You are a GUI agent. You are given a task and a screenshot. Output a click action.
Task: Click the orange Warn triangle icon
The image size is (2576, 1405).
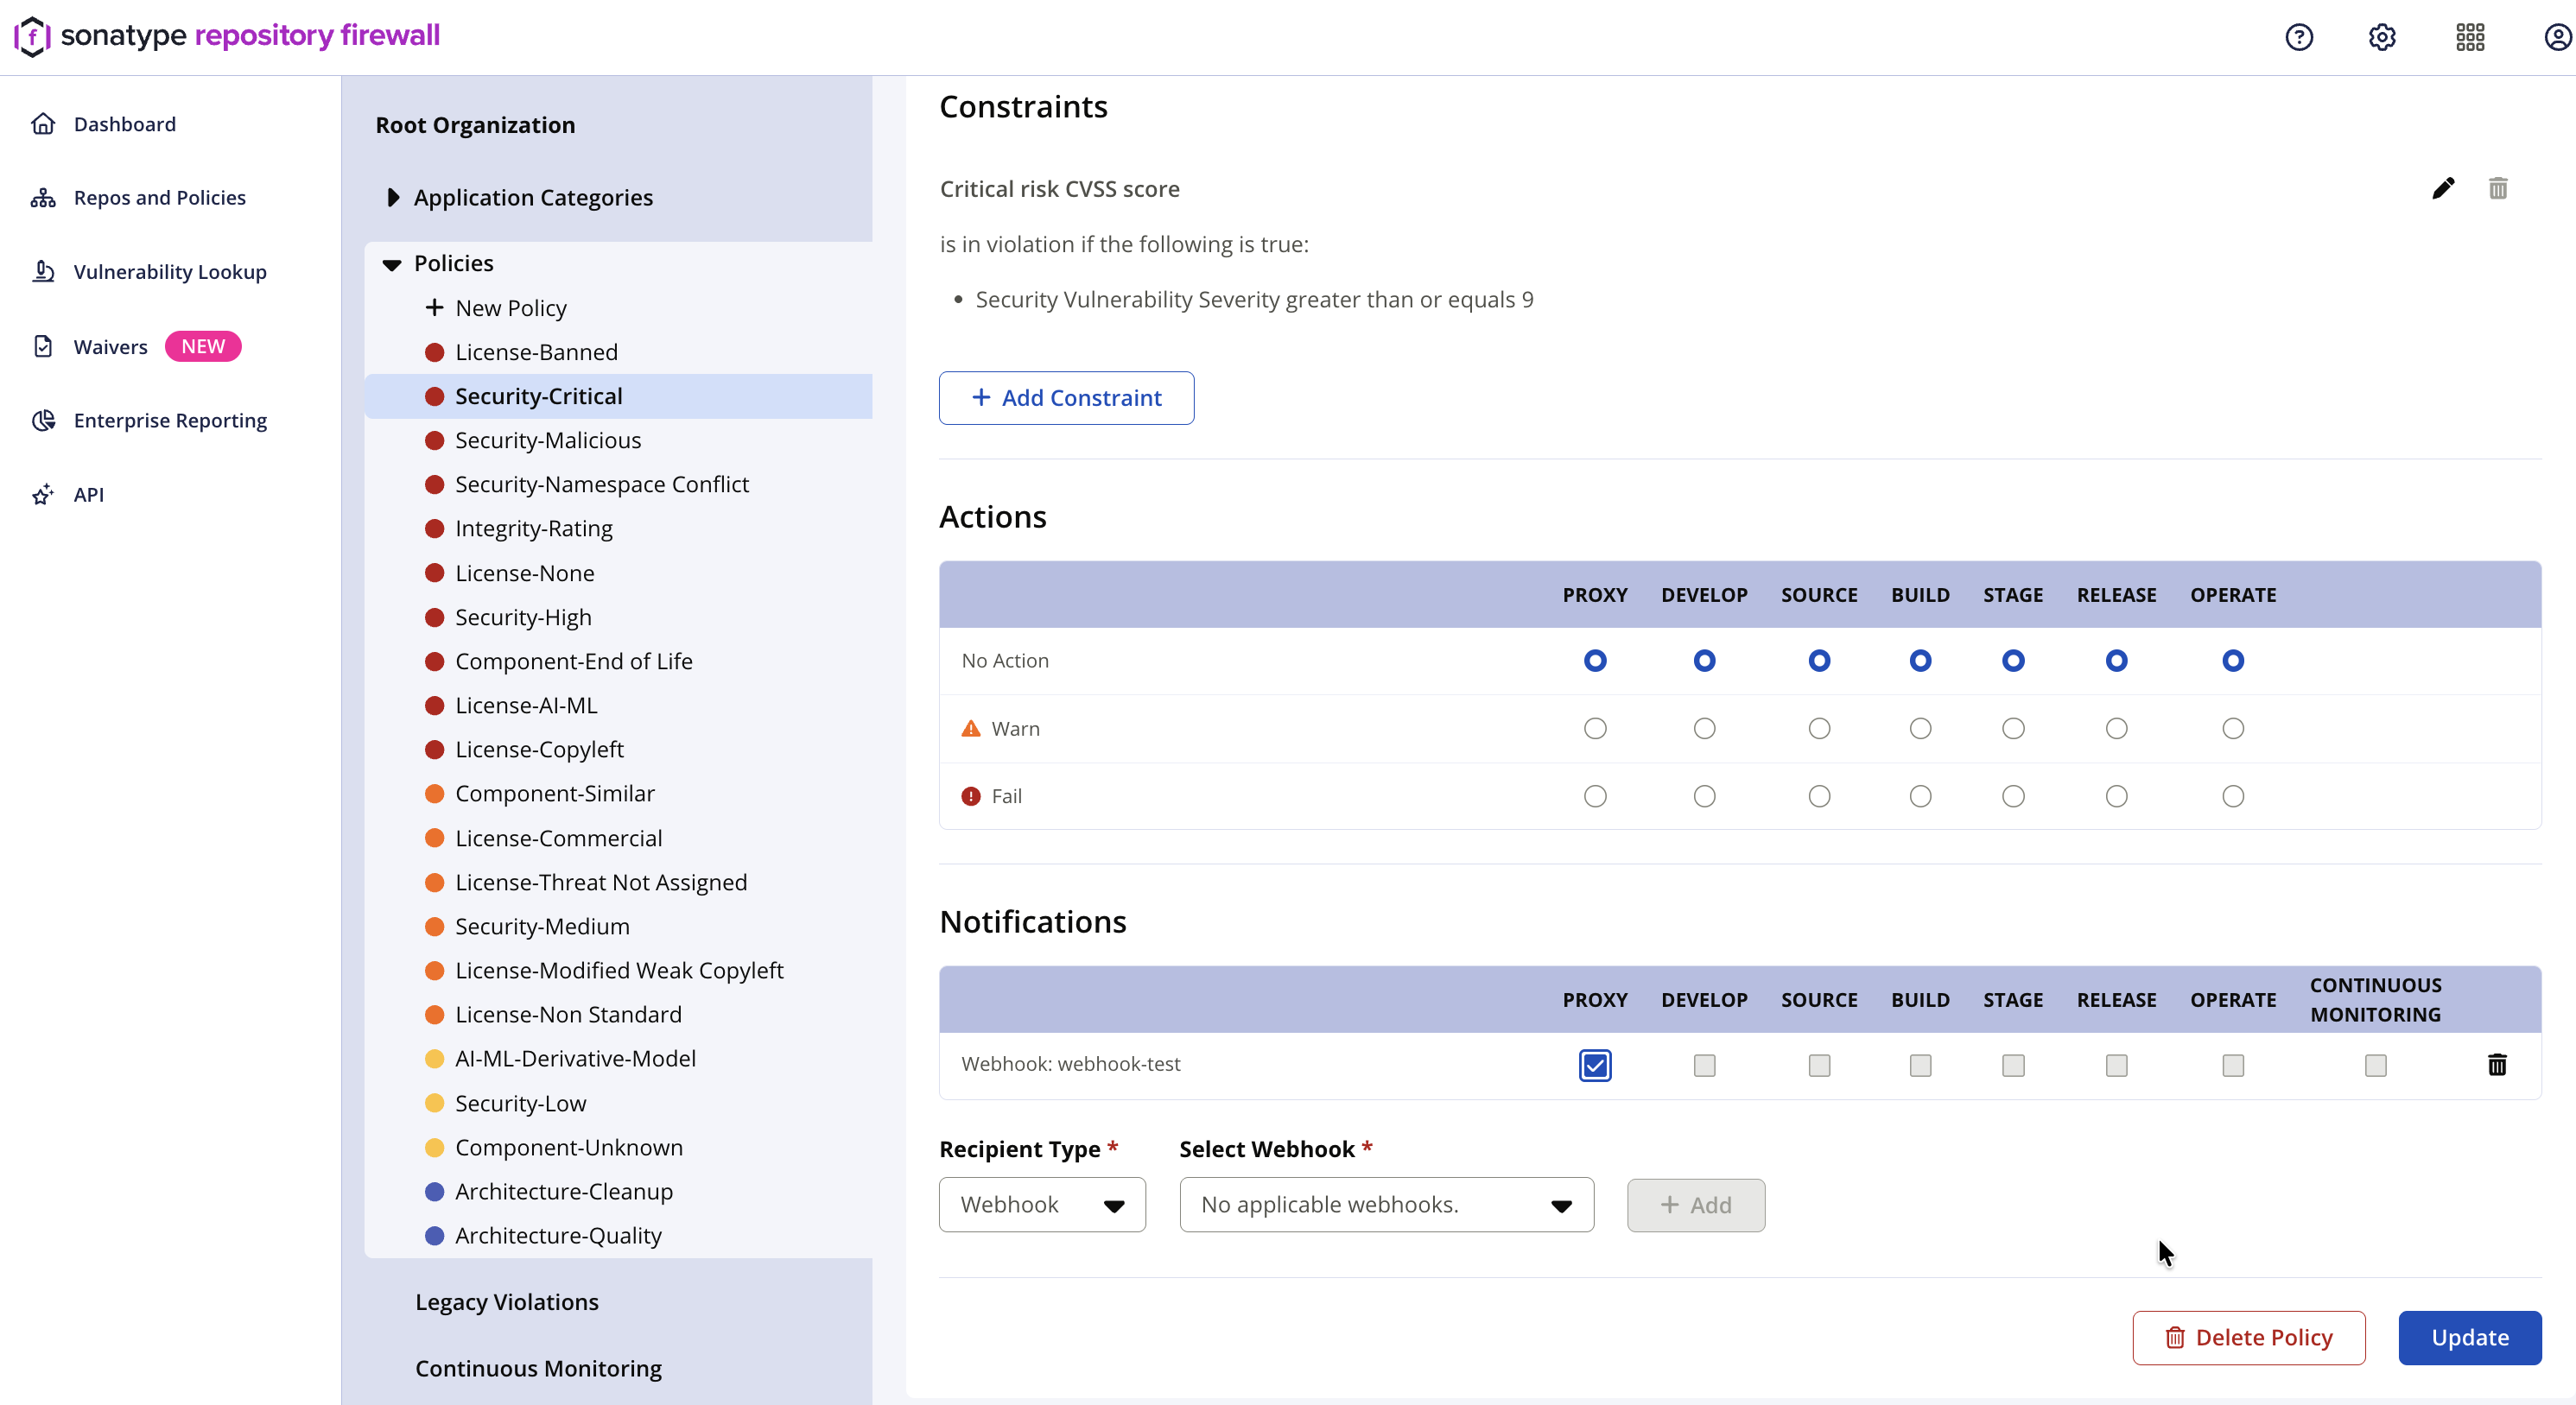click(x=971, y=728)
